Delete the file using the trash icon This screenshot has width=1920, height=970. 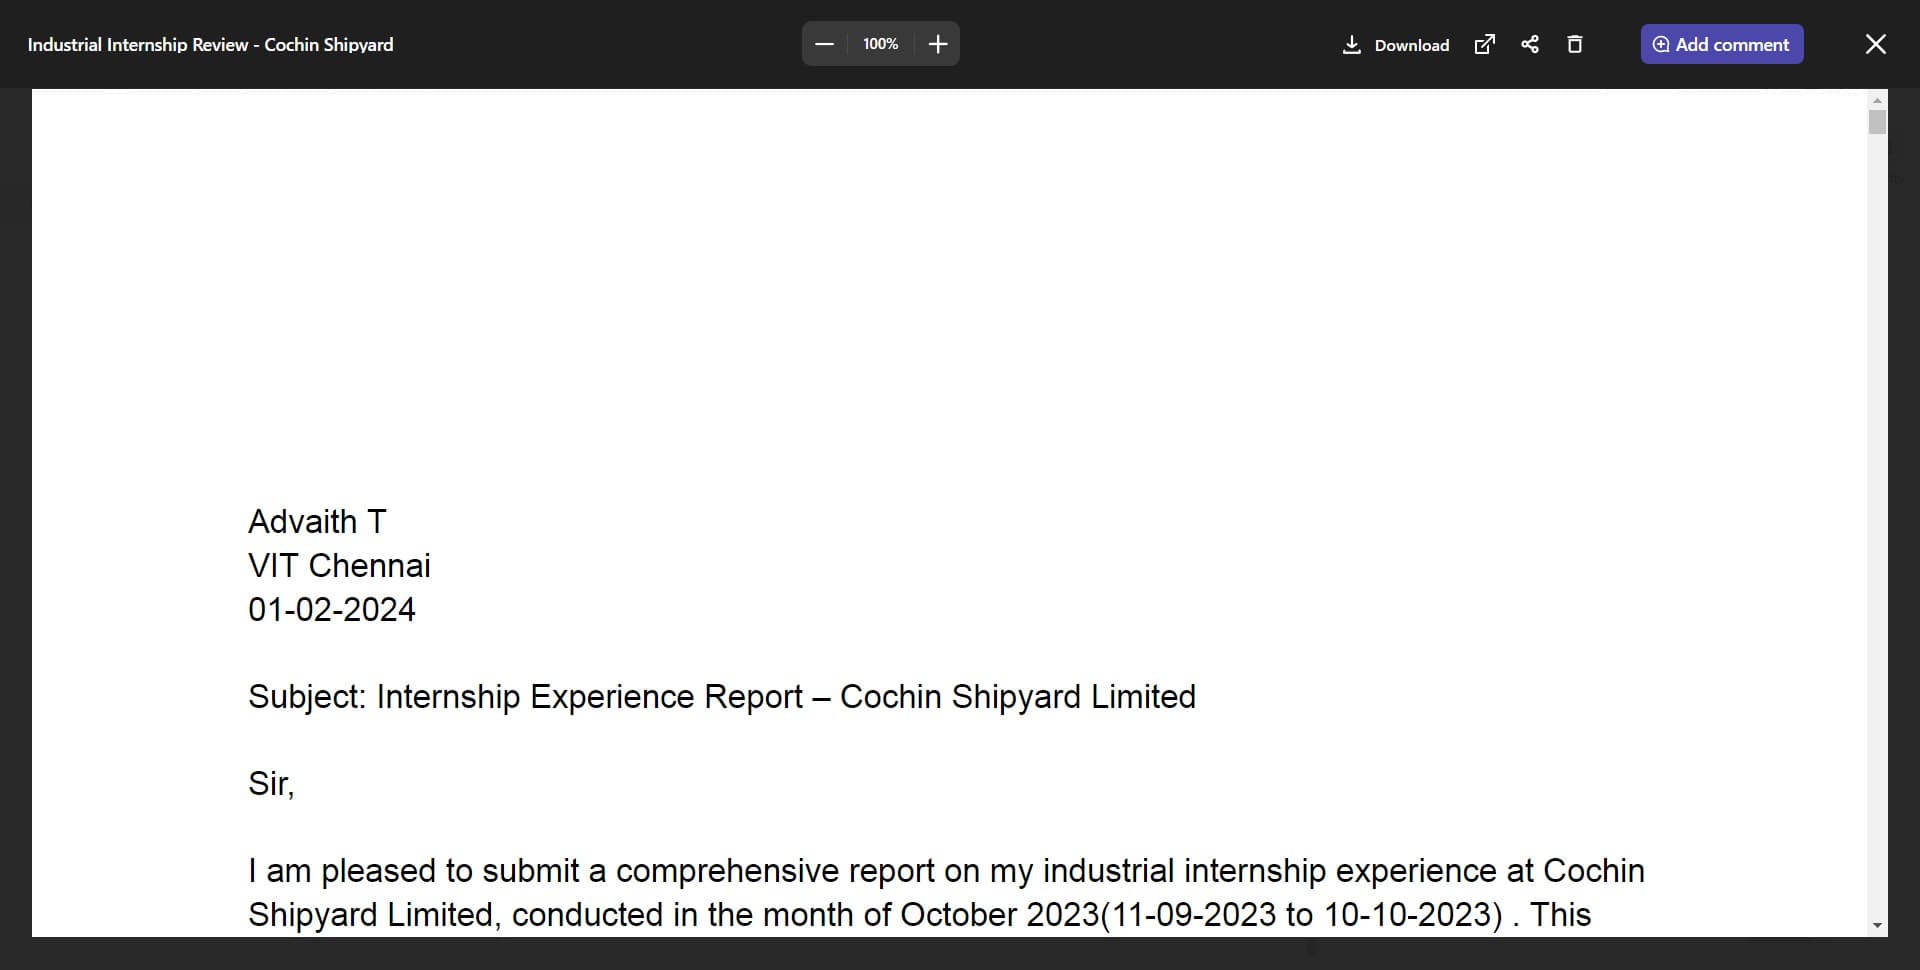1575,44
